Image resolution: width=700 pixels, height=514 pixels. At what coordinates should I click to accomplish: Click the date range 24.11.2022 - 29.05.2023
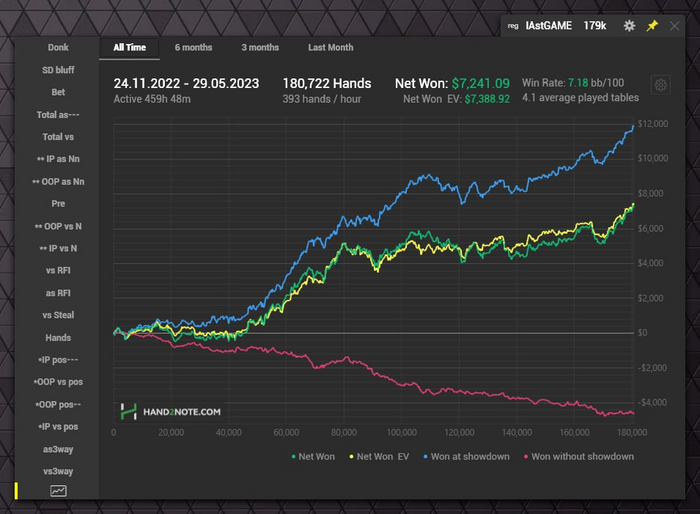pyautogui.click(x=186, y=84)
